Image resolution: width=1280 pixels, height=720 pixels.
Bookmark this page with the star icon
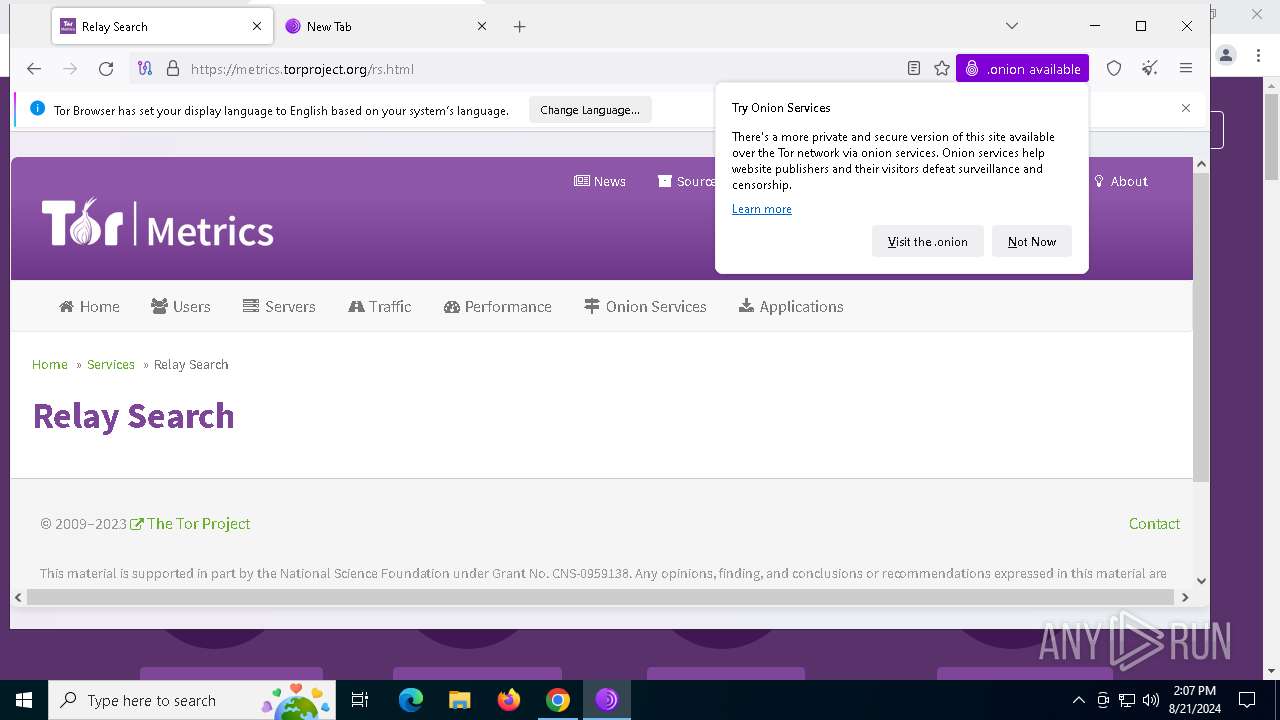point(942,69)
